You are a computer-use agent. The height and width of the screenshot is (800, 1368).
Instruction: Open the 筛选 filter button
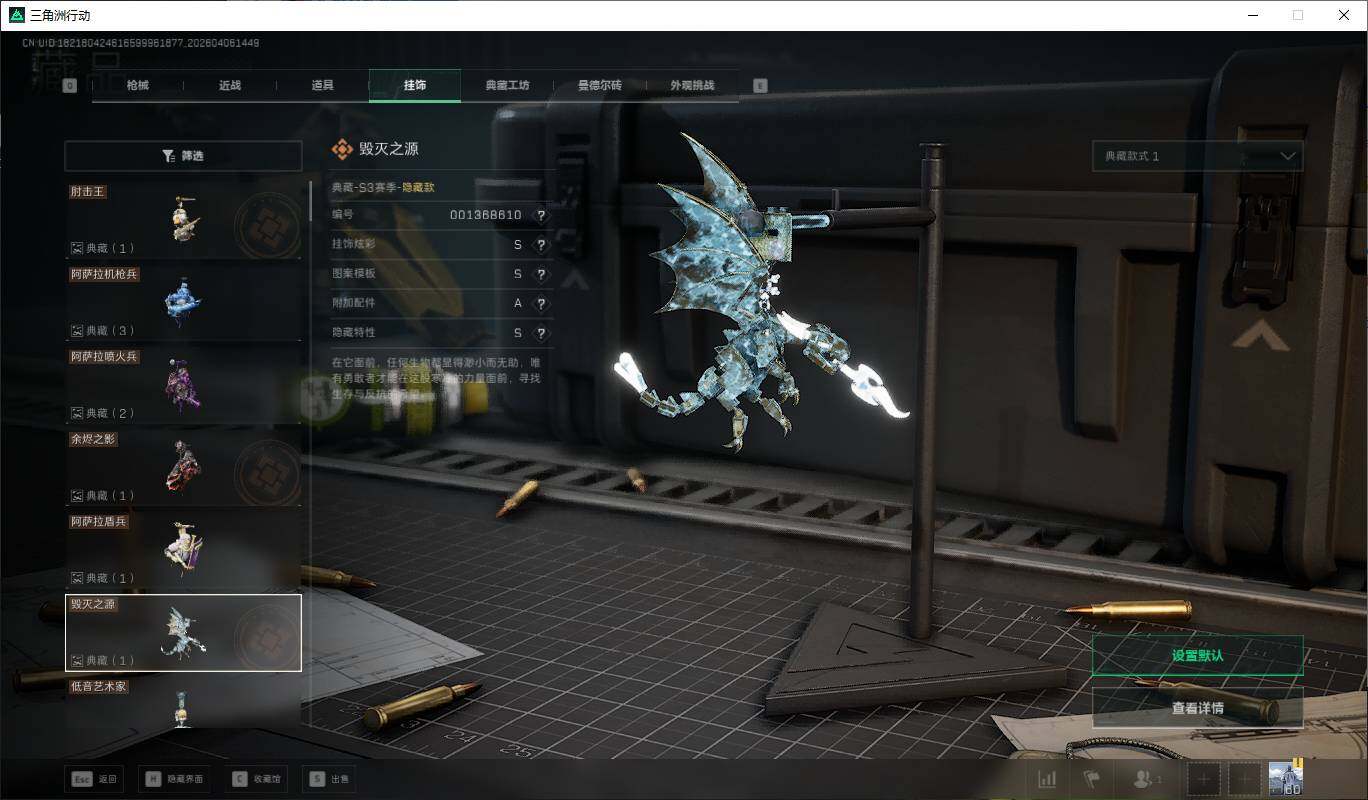183,156
